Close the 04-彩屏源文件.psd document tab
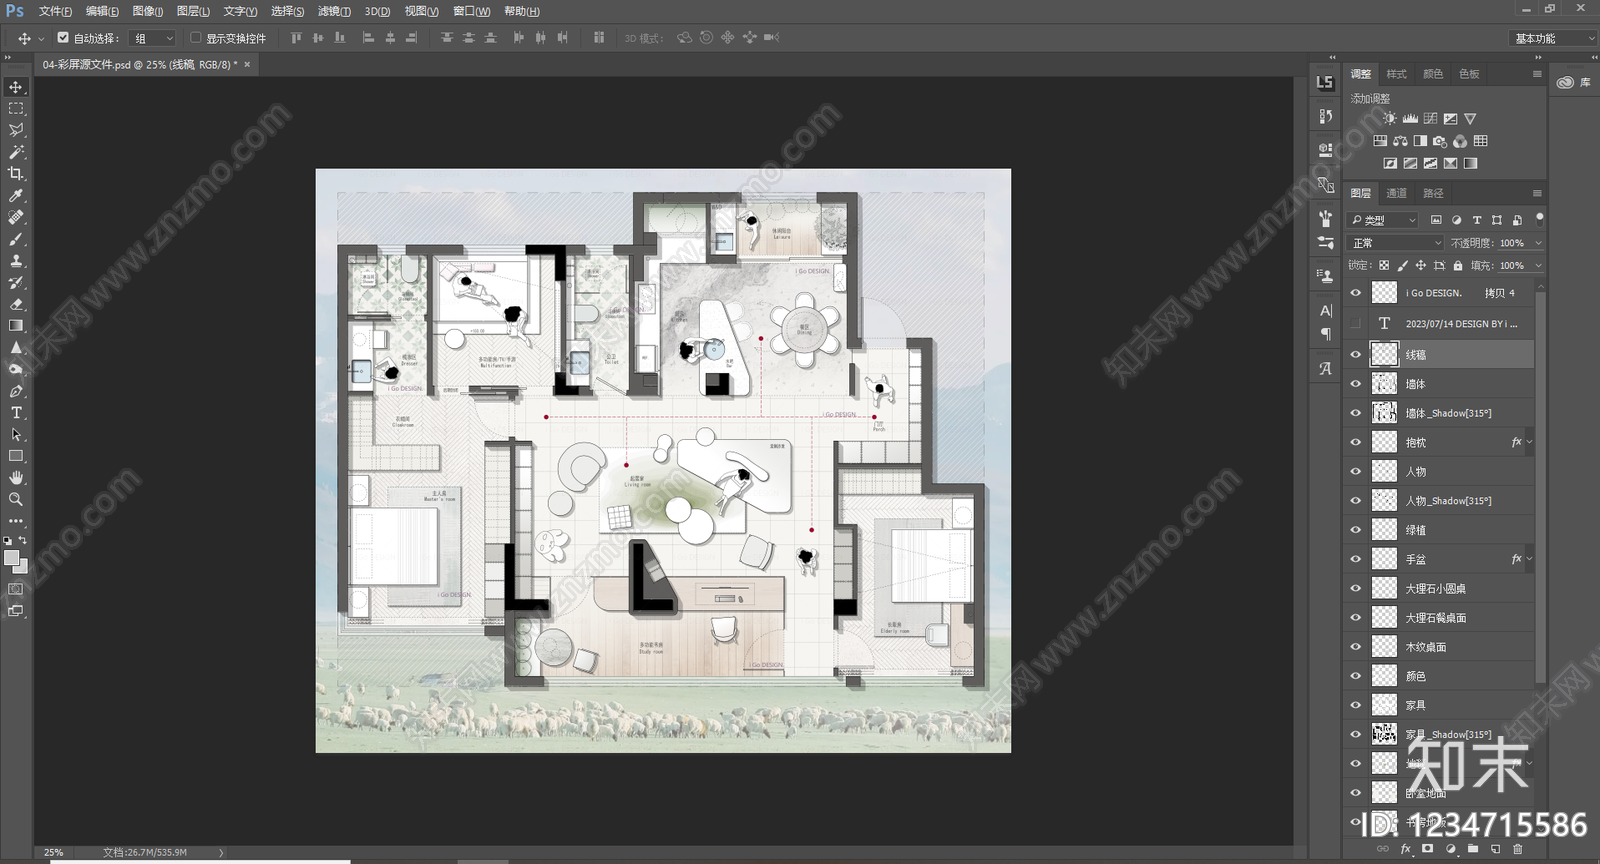Image resolution: width=1600 pixels, height=864 pixels. click(x=247, y=64)
